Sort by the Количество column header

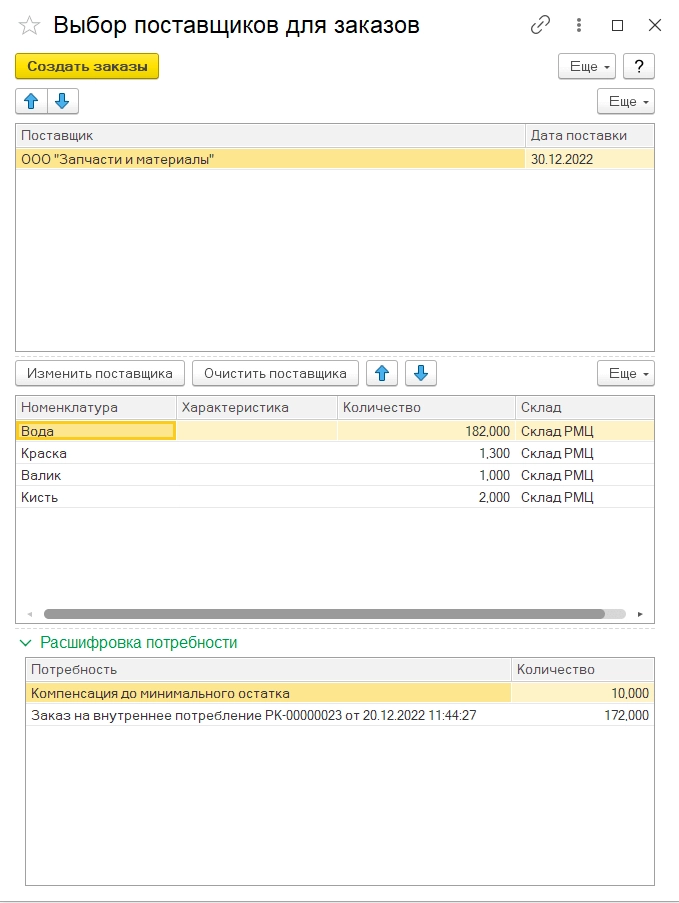coord(426,407)
